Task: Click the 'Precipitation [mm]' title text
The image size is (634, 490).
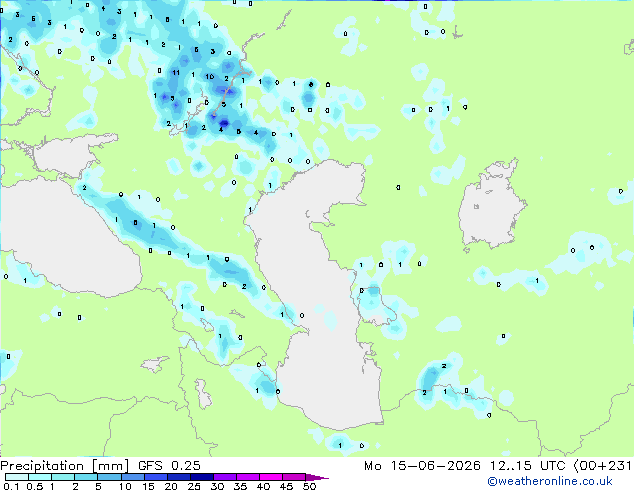Action: pos(64,466)
